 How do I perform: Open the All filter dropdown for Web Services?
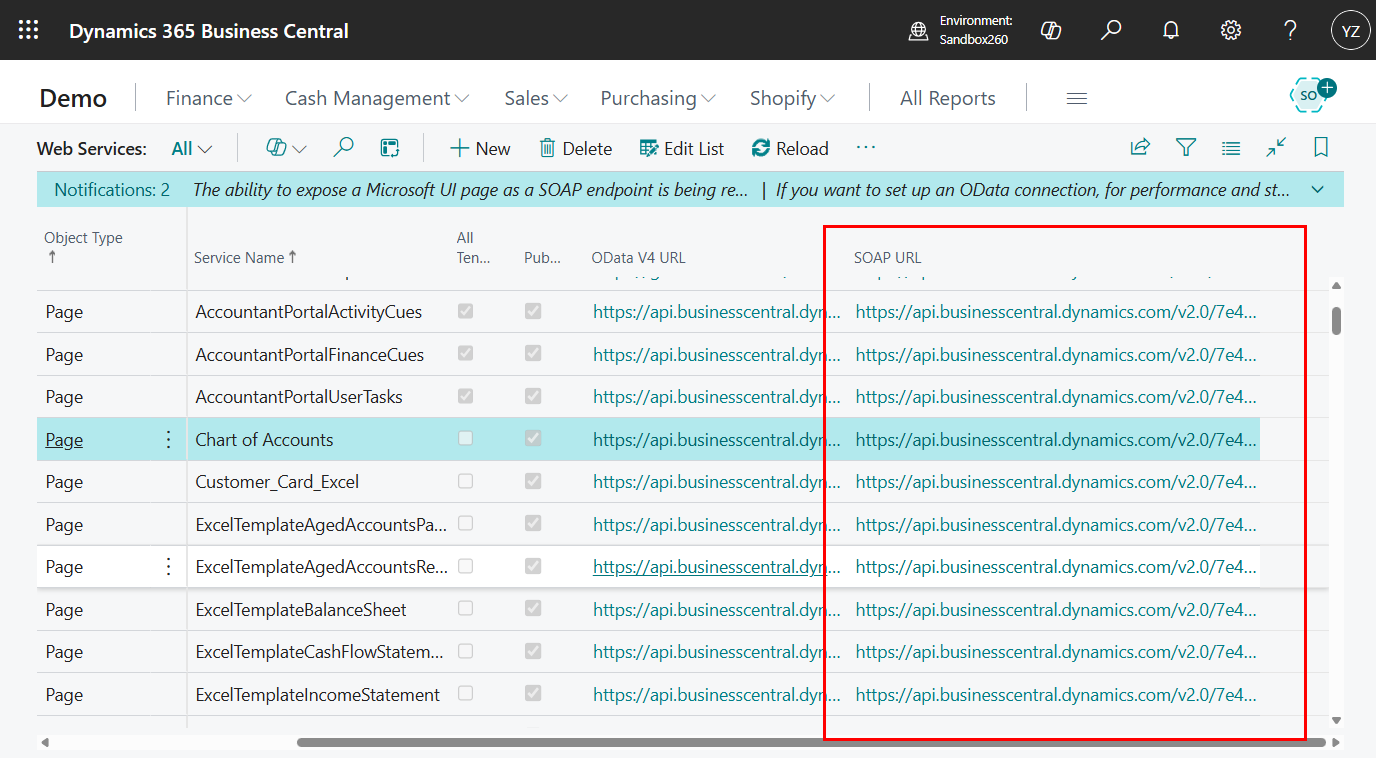click(190, 147)
